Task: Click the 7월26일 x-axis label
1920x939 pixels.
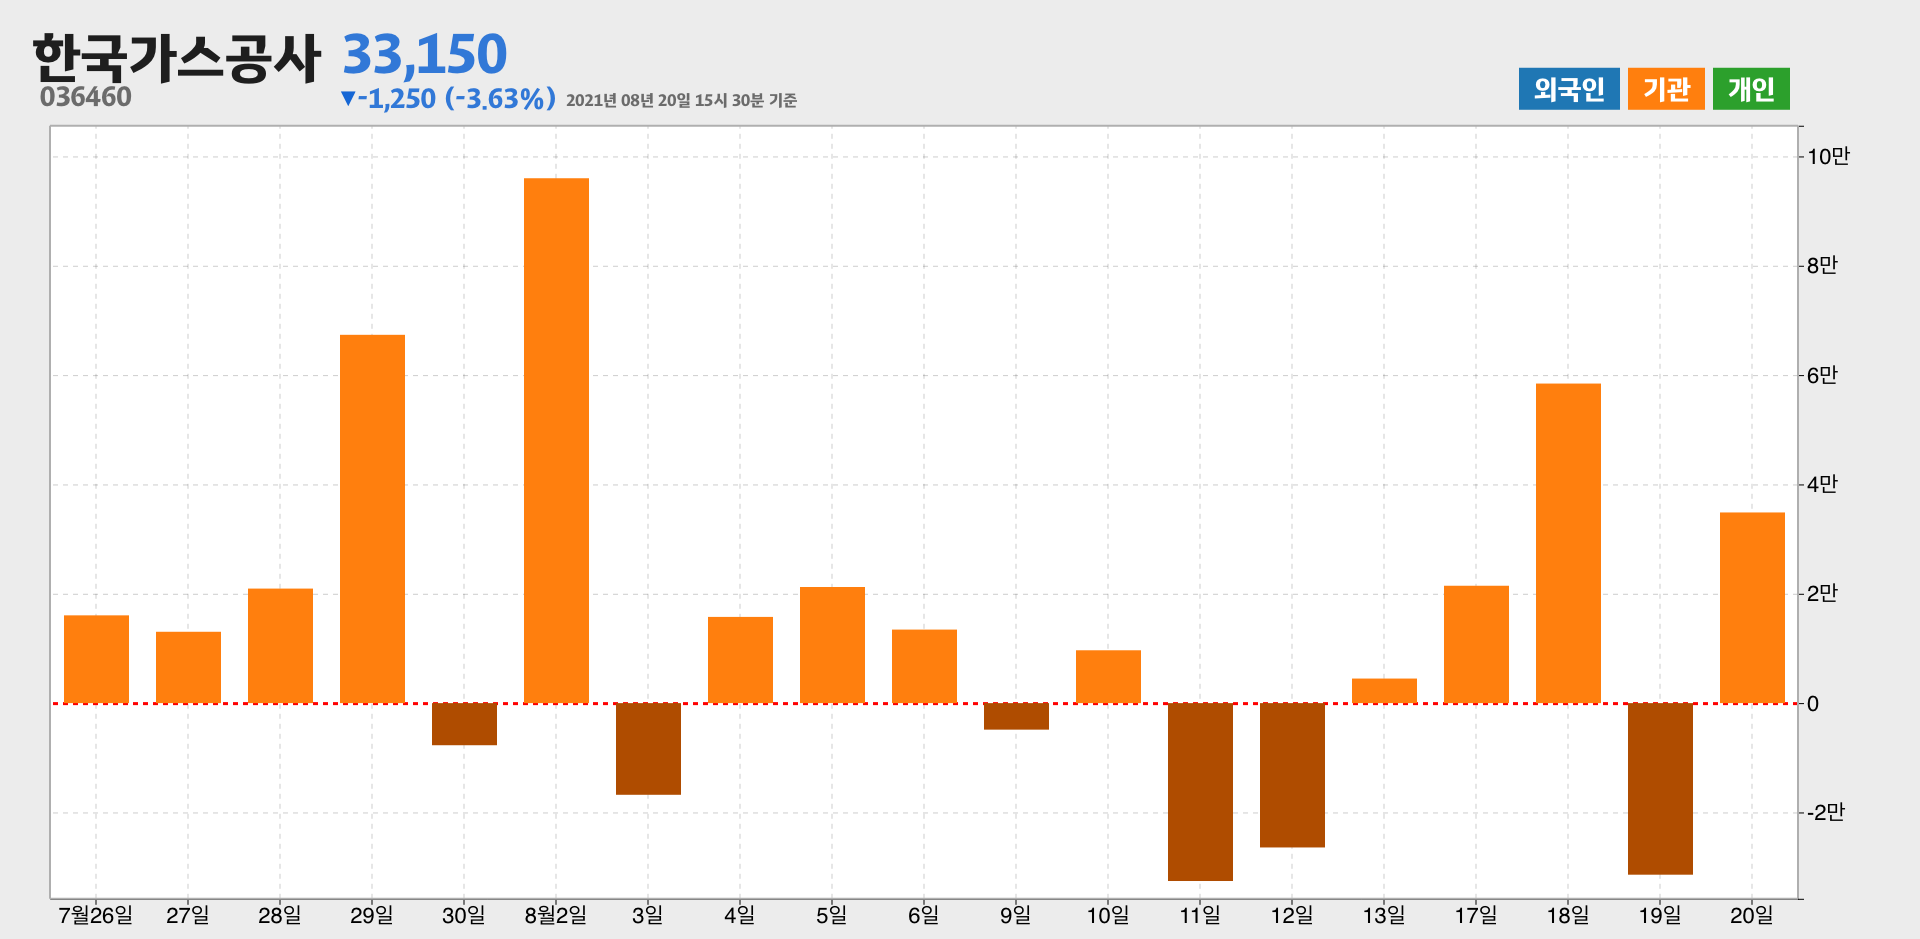Action: click(96, 915)
